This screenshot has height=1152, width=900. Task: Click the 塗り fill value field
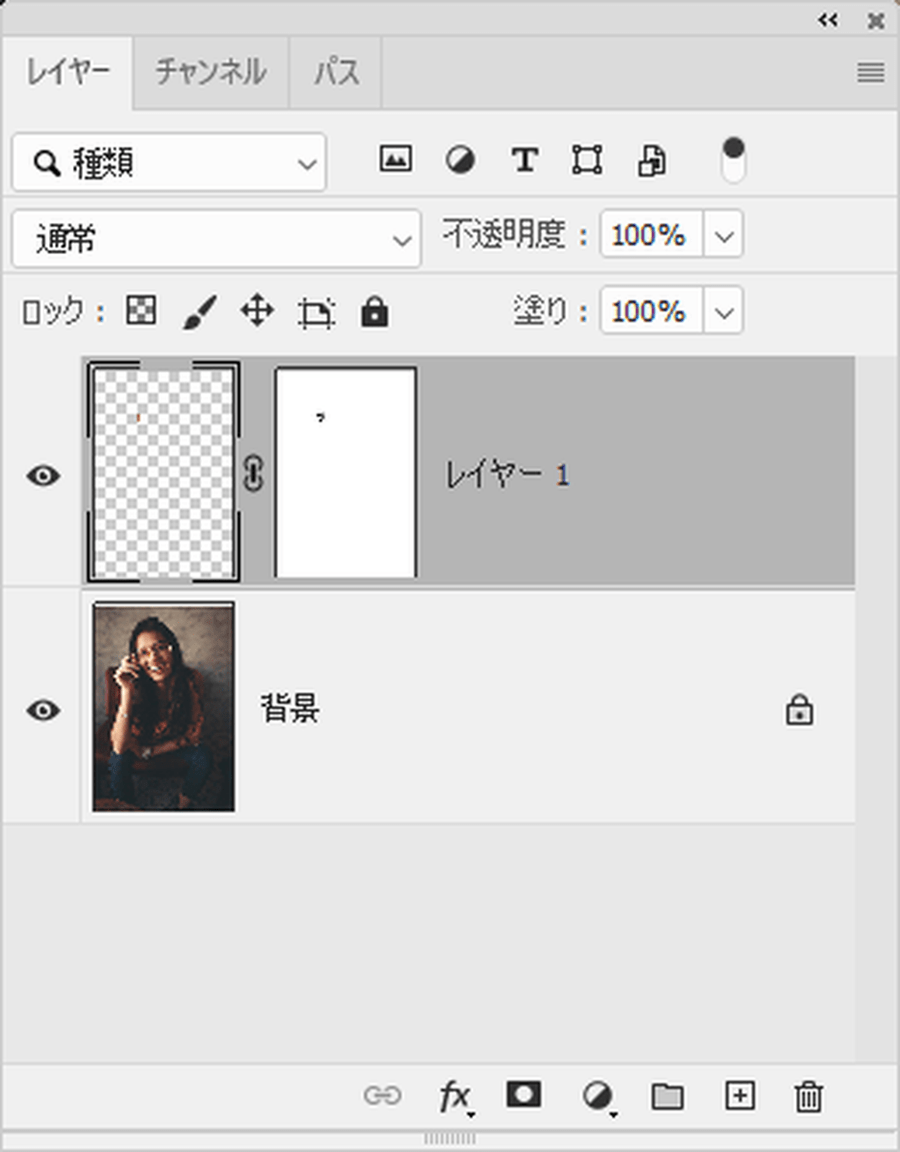point(650,312)
